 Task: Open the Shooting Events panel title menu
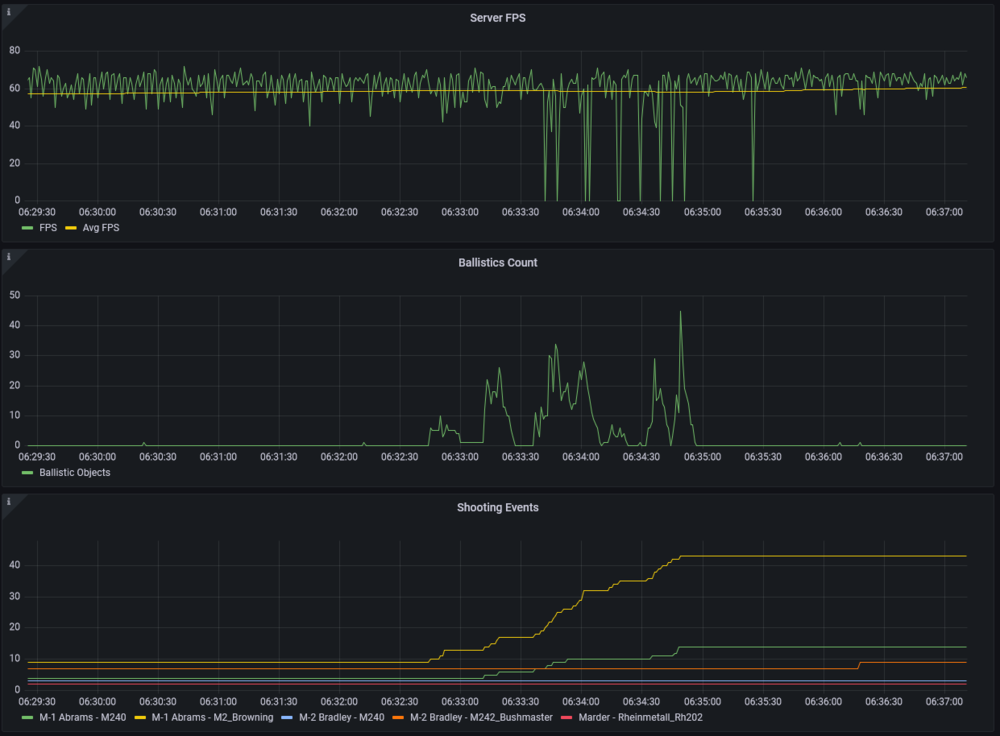tap(497, 508)
